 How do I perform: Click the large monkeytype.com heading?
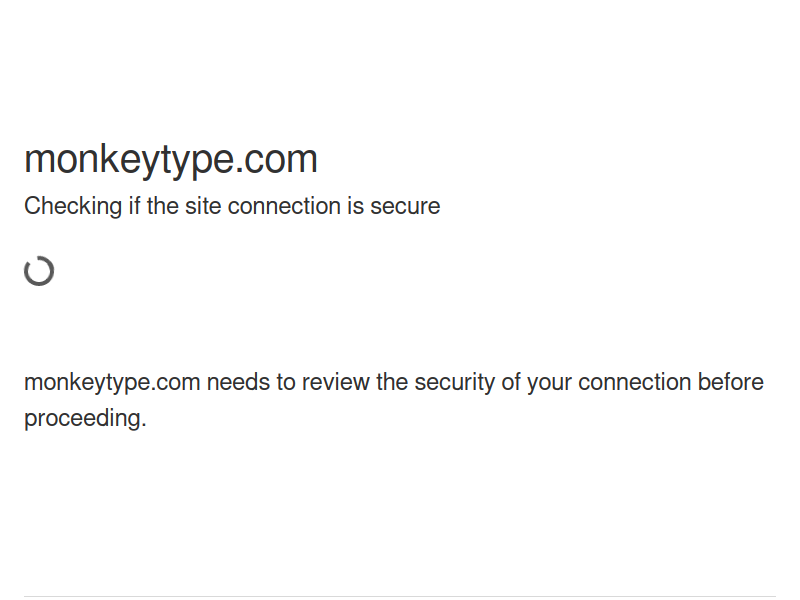(171, 159)
